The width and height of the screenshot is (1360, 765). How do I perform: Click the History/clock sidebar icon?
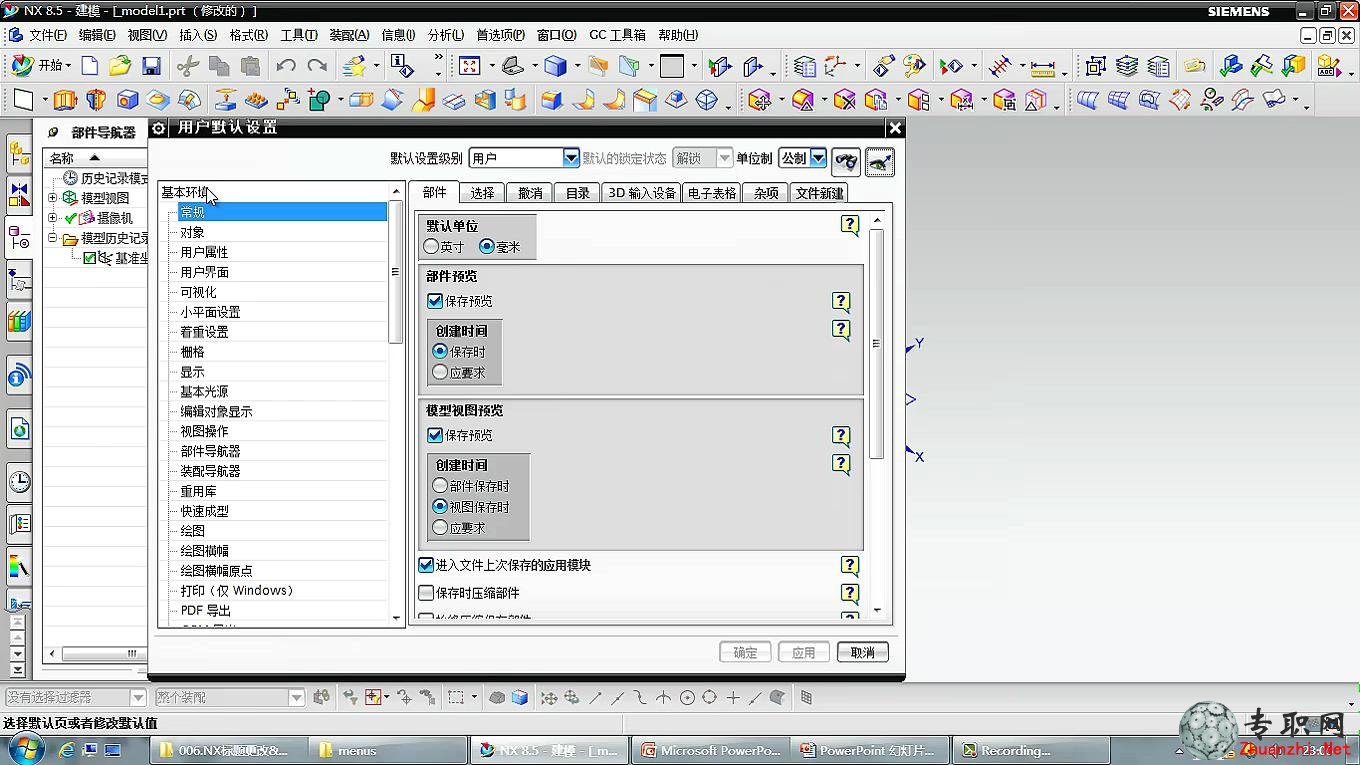[19, 482]
